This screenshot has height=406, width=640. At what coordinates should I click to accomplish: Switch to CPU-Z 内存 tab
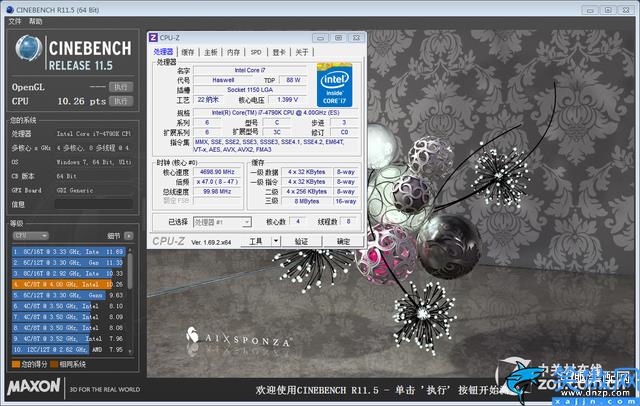233,52
